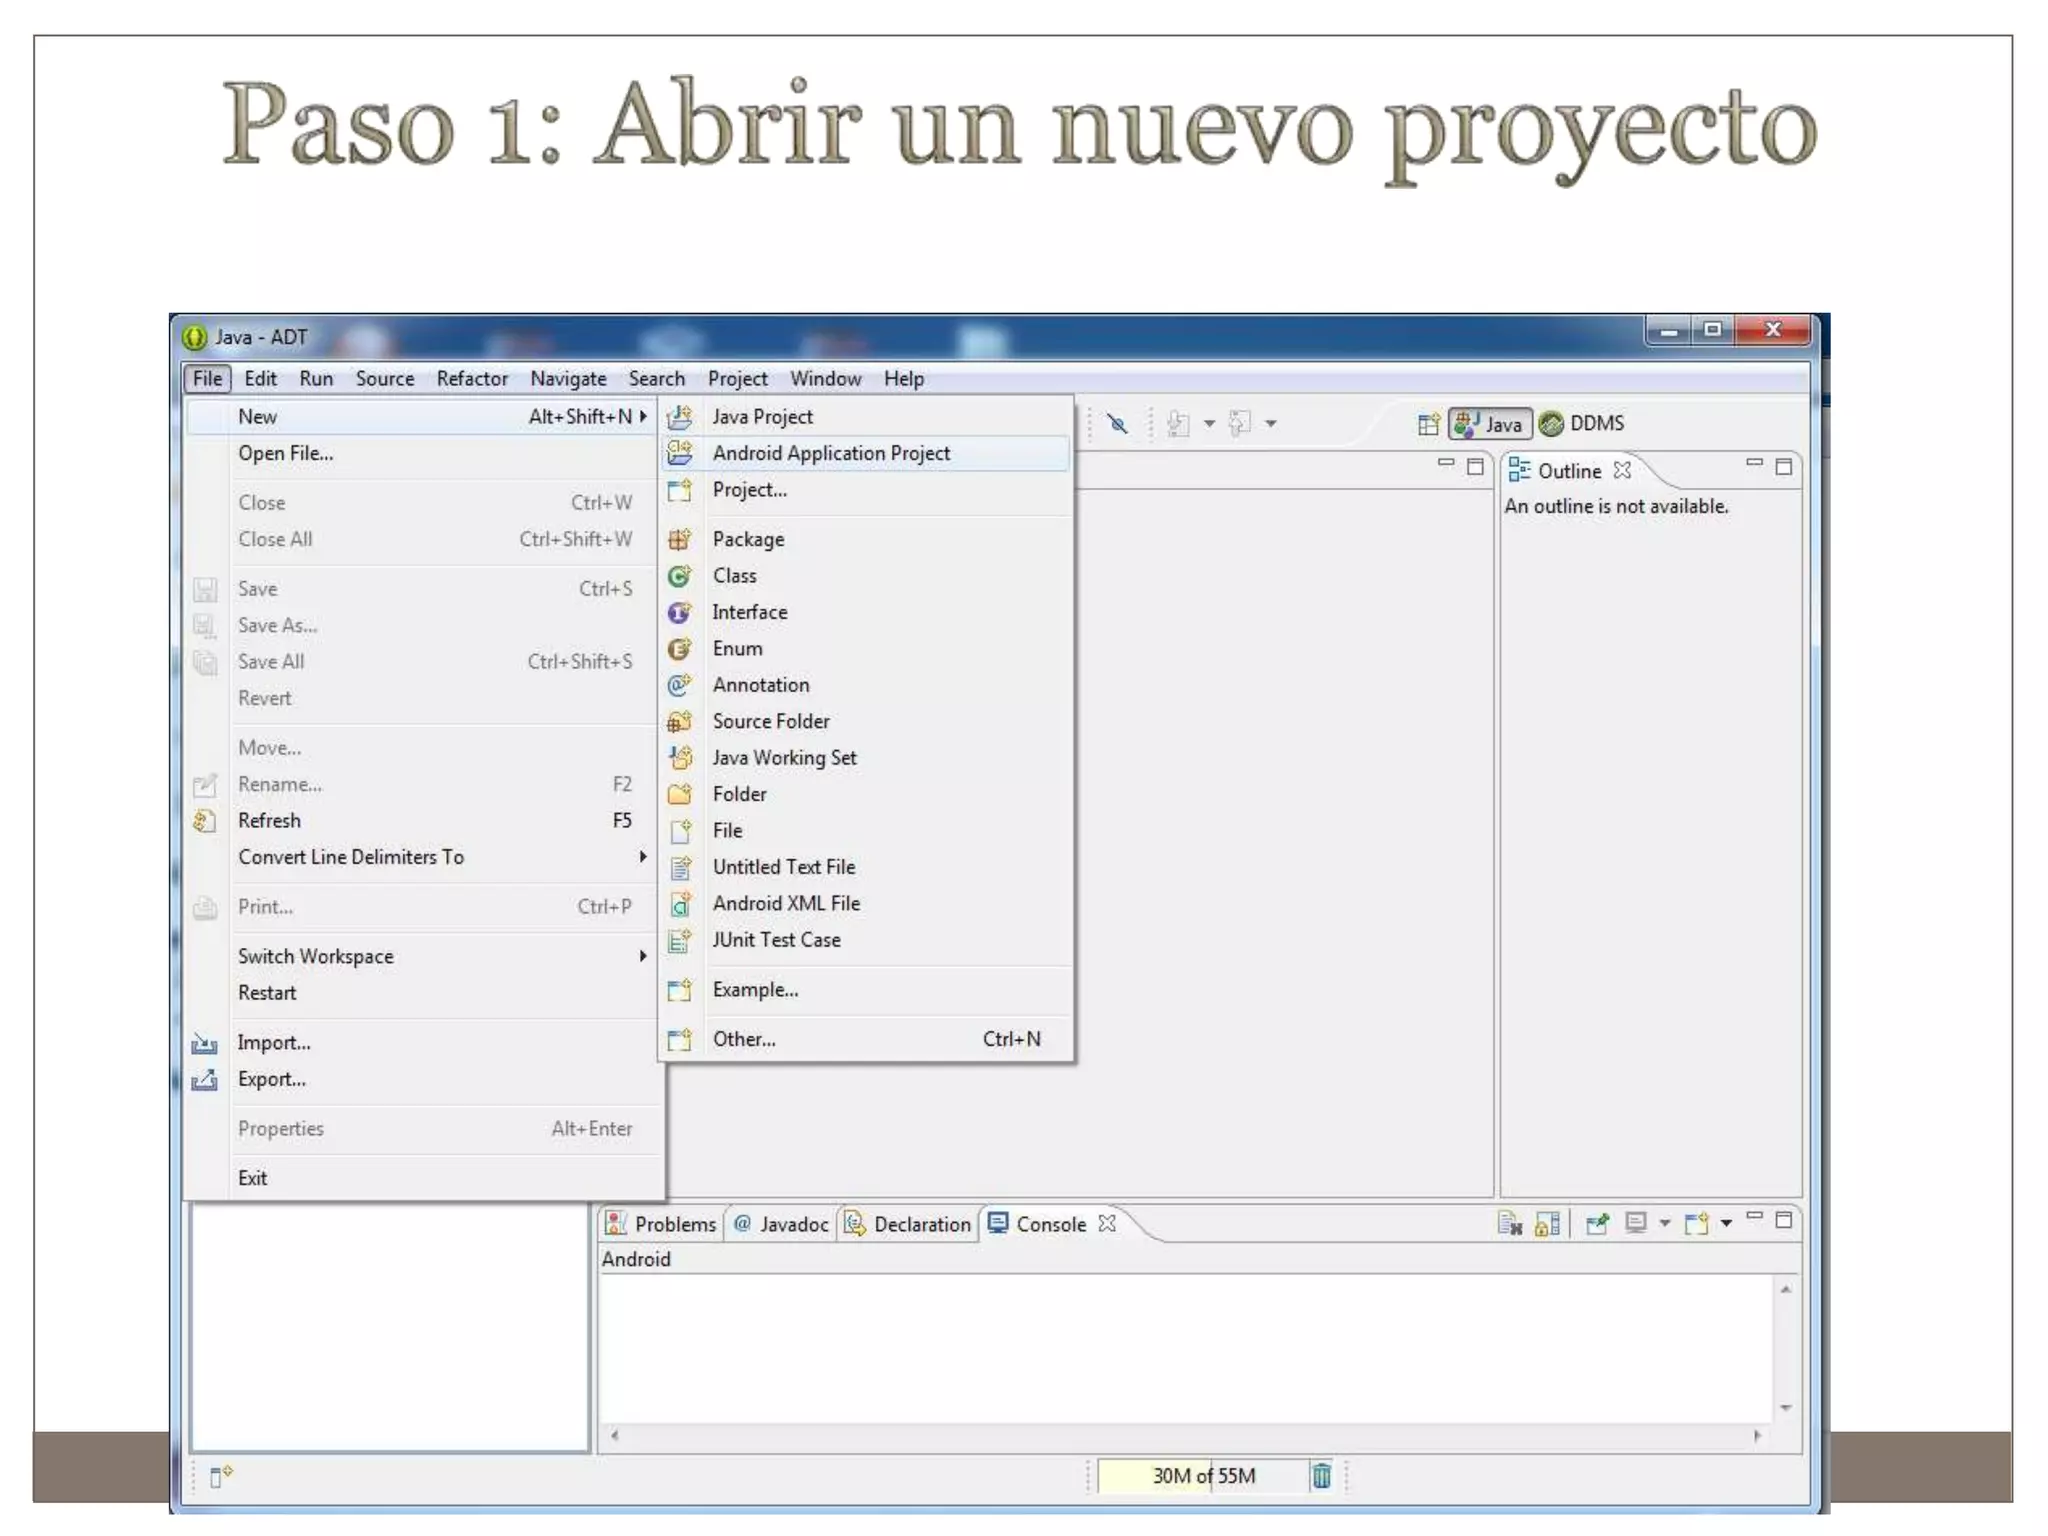This screenshot has width=2048, height=1536.
Task: Choose Import... from the File menu
Action: (x=274, y=1043)
